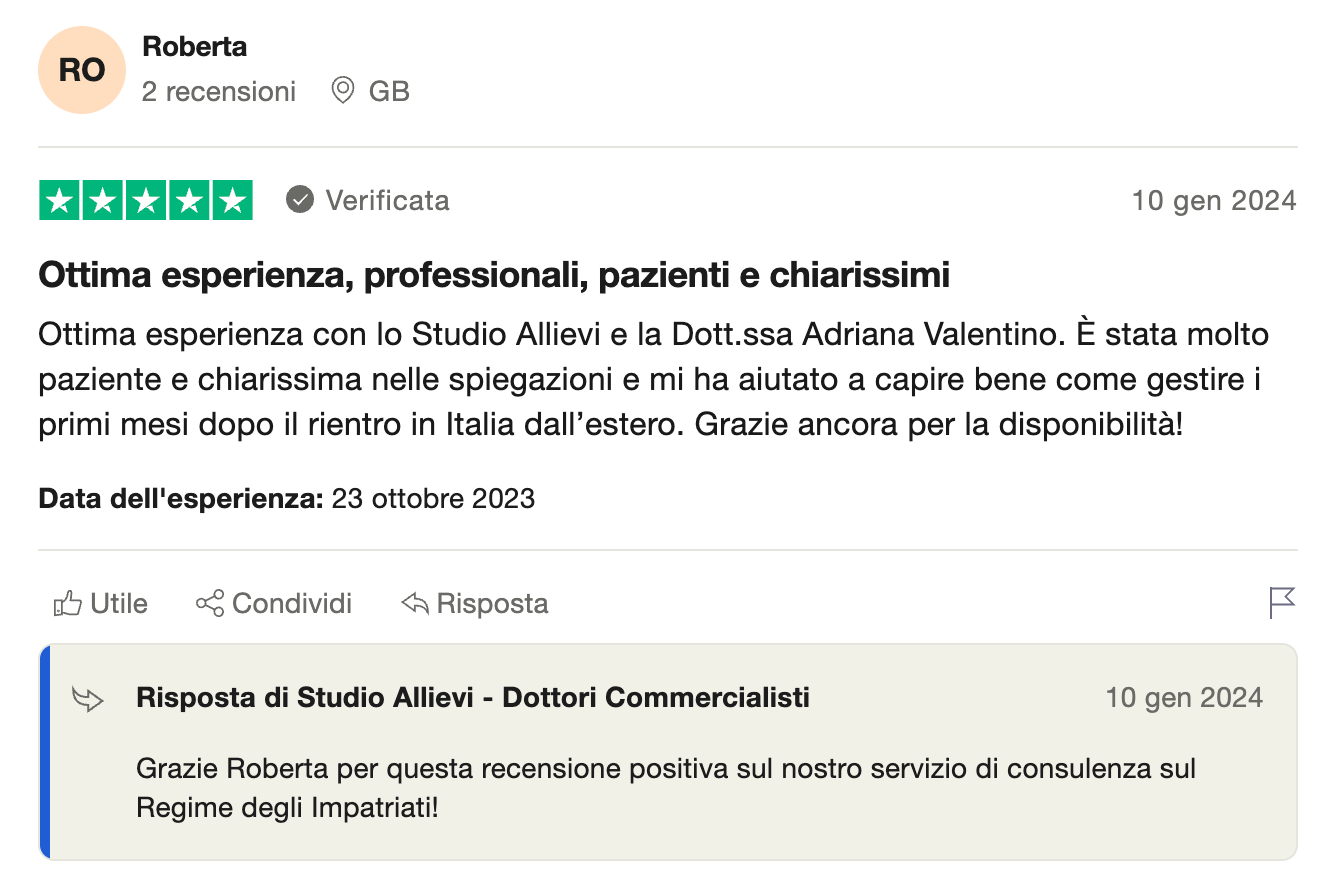
Task: Click the review date 10 gen 2024
Action: [x=1213, y=200]
